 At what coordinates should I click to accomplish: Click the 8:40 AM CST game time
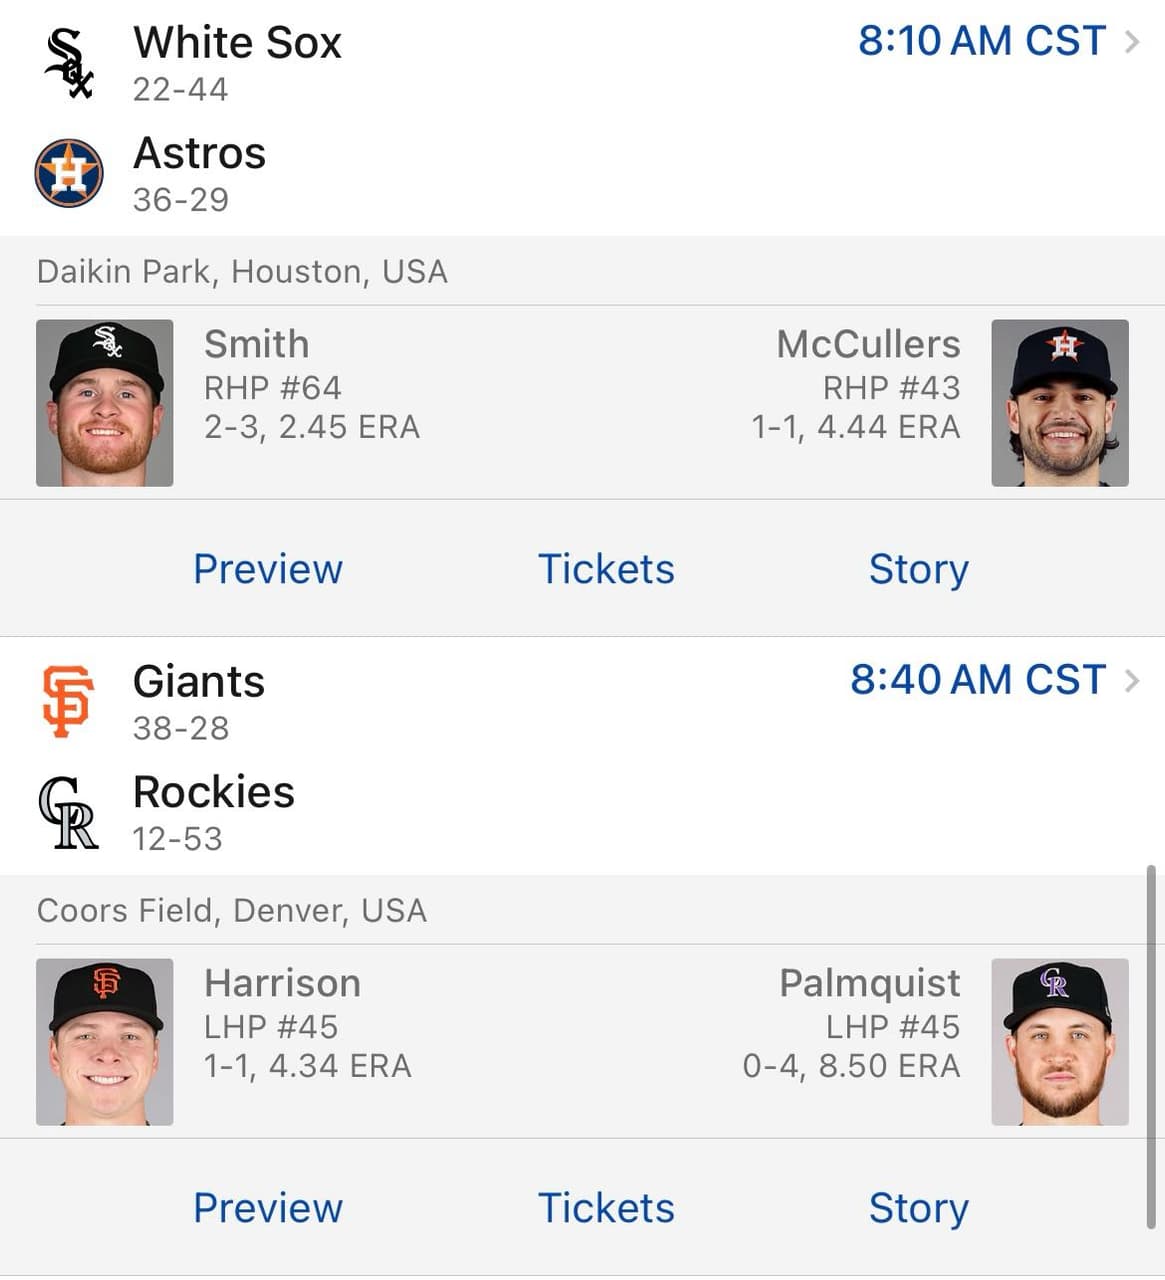click(x=977, y=680)
